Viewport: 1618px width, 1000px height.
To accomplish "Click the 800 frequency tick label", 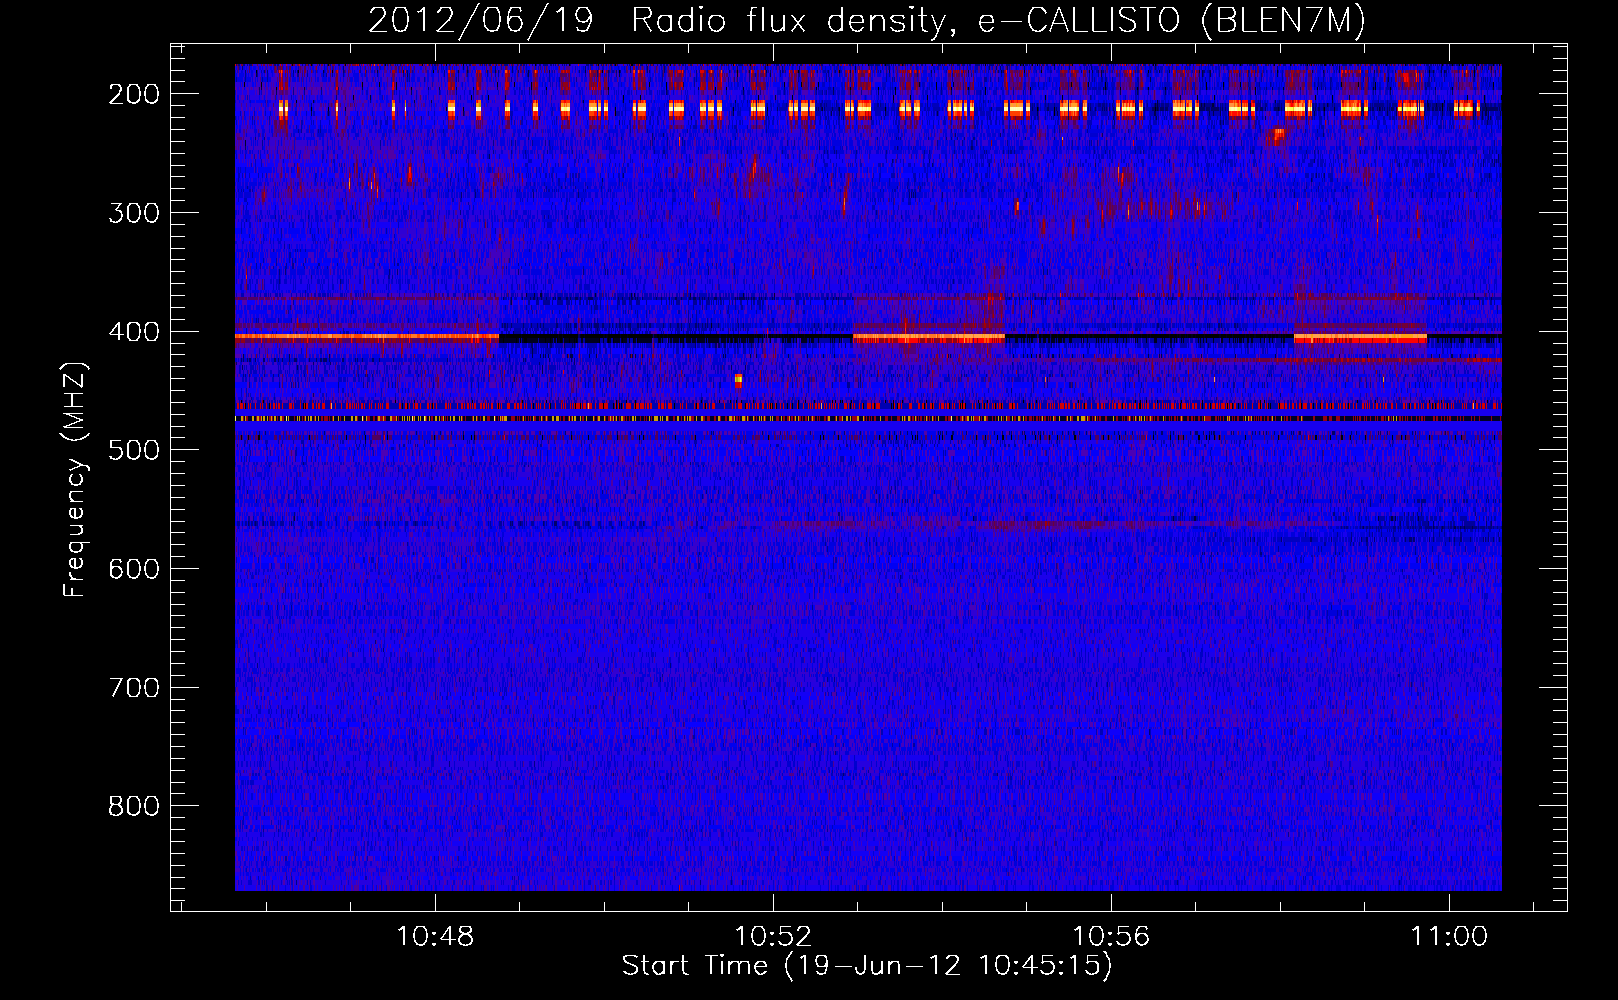I will [134, 806].
